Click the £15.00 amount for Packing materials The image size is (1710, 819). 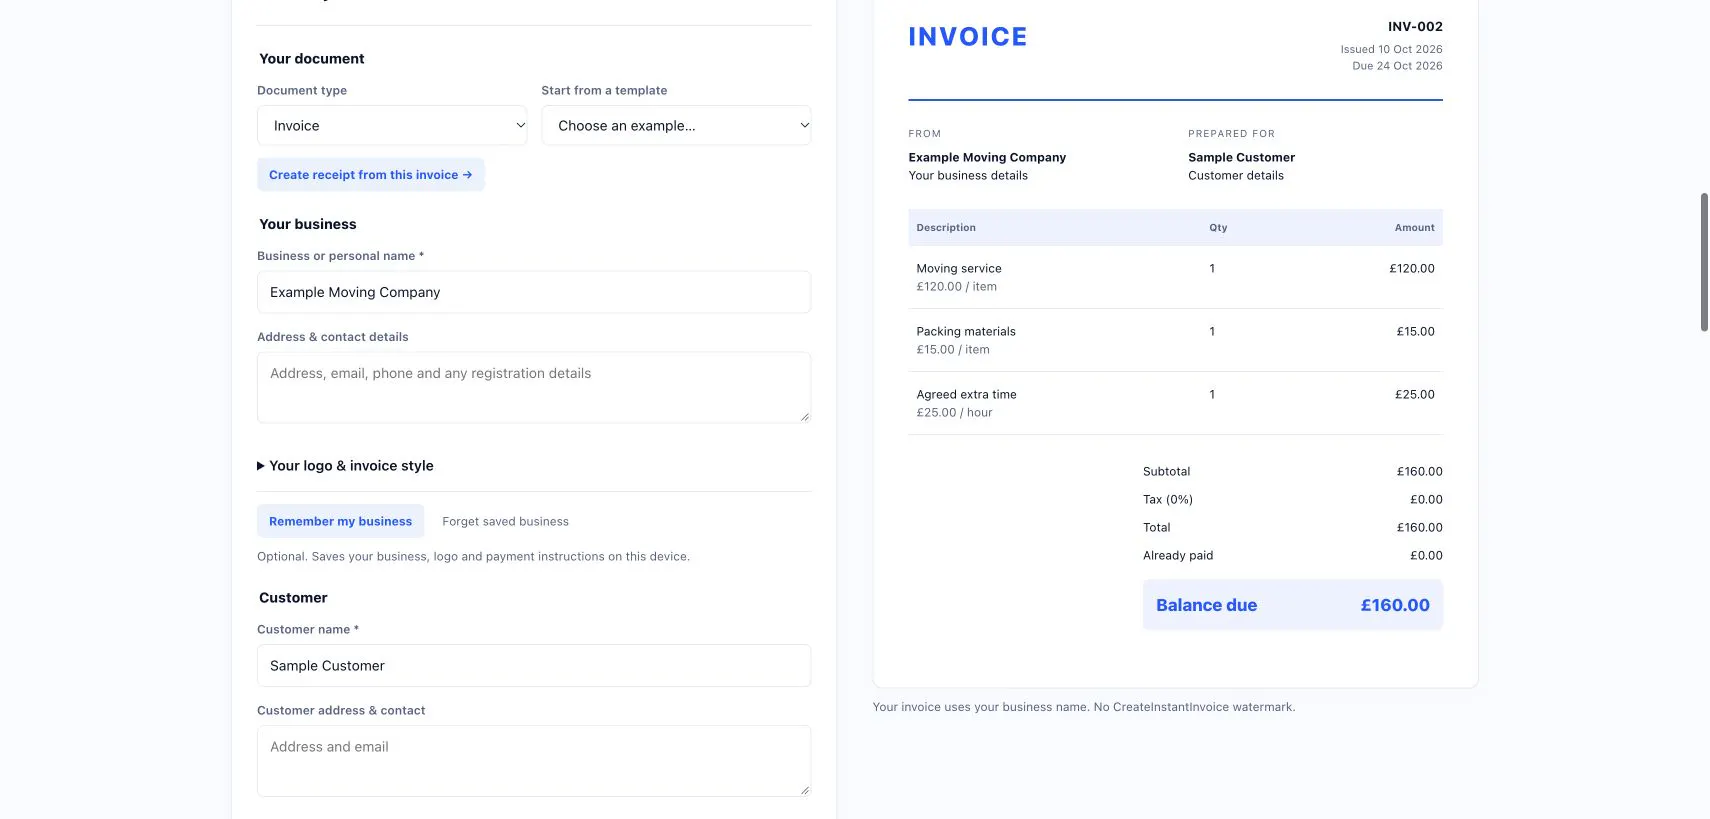click(x=1415, y=332)
